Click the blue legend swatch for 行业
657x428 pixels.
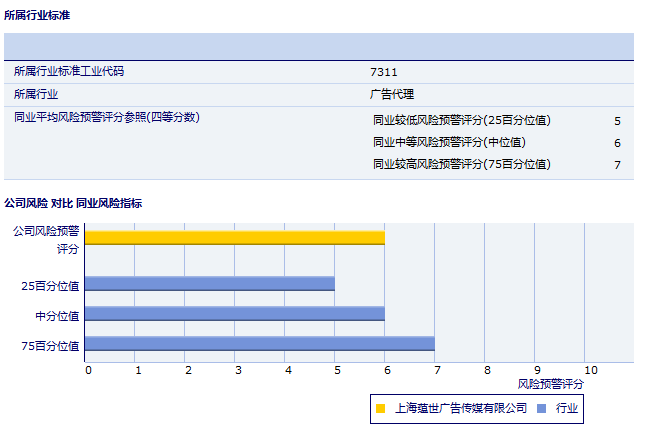tap(541, 408)
